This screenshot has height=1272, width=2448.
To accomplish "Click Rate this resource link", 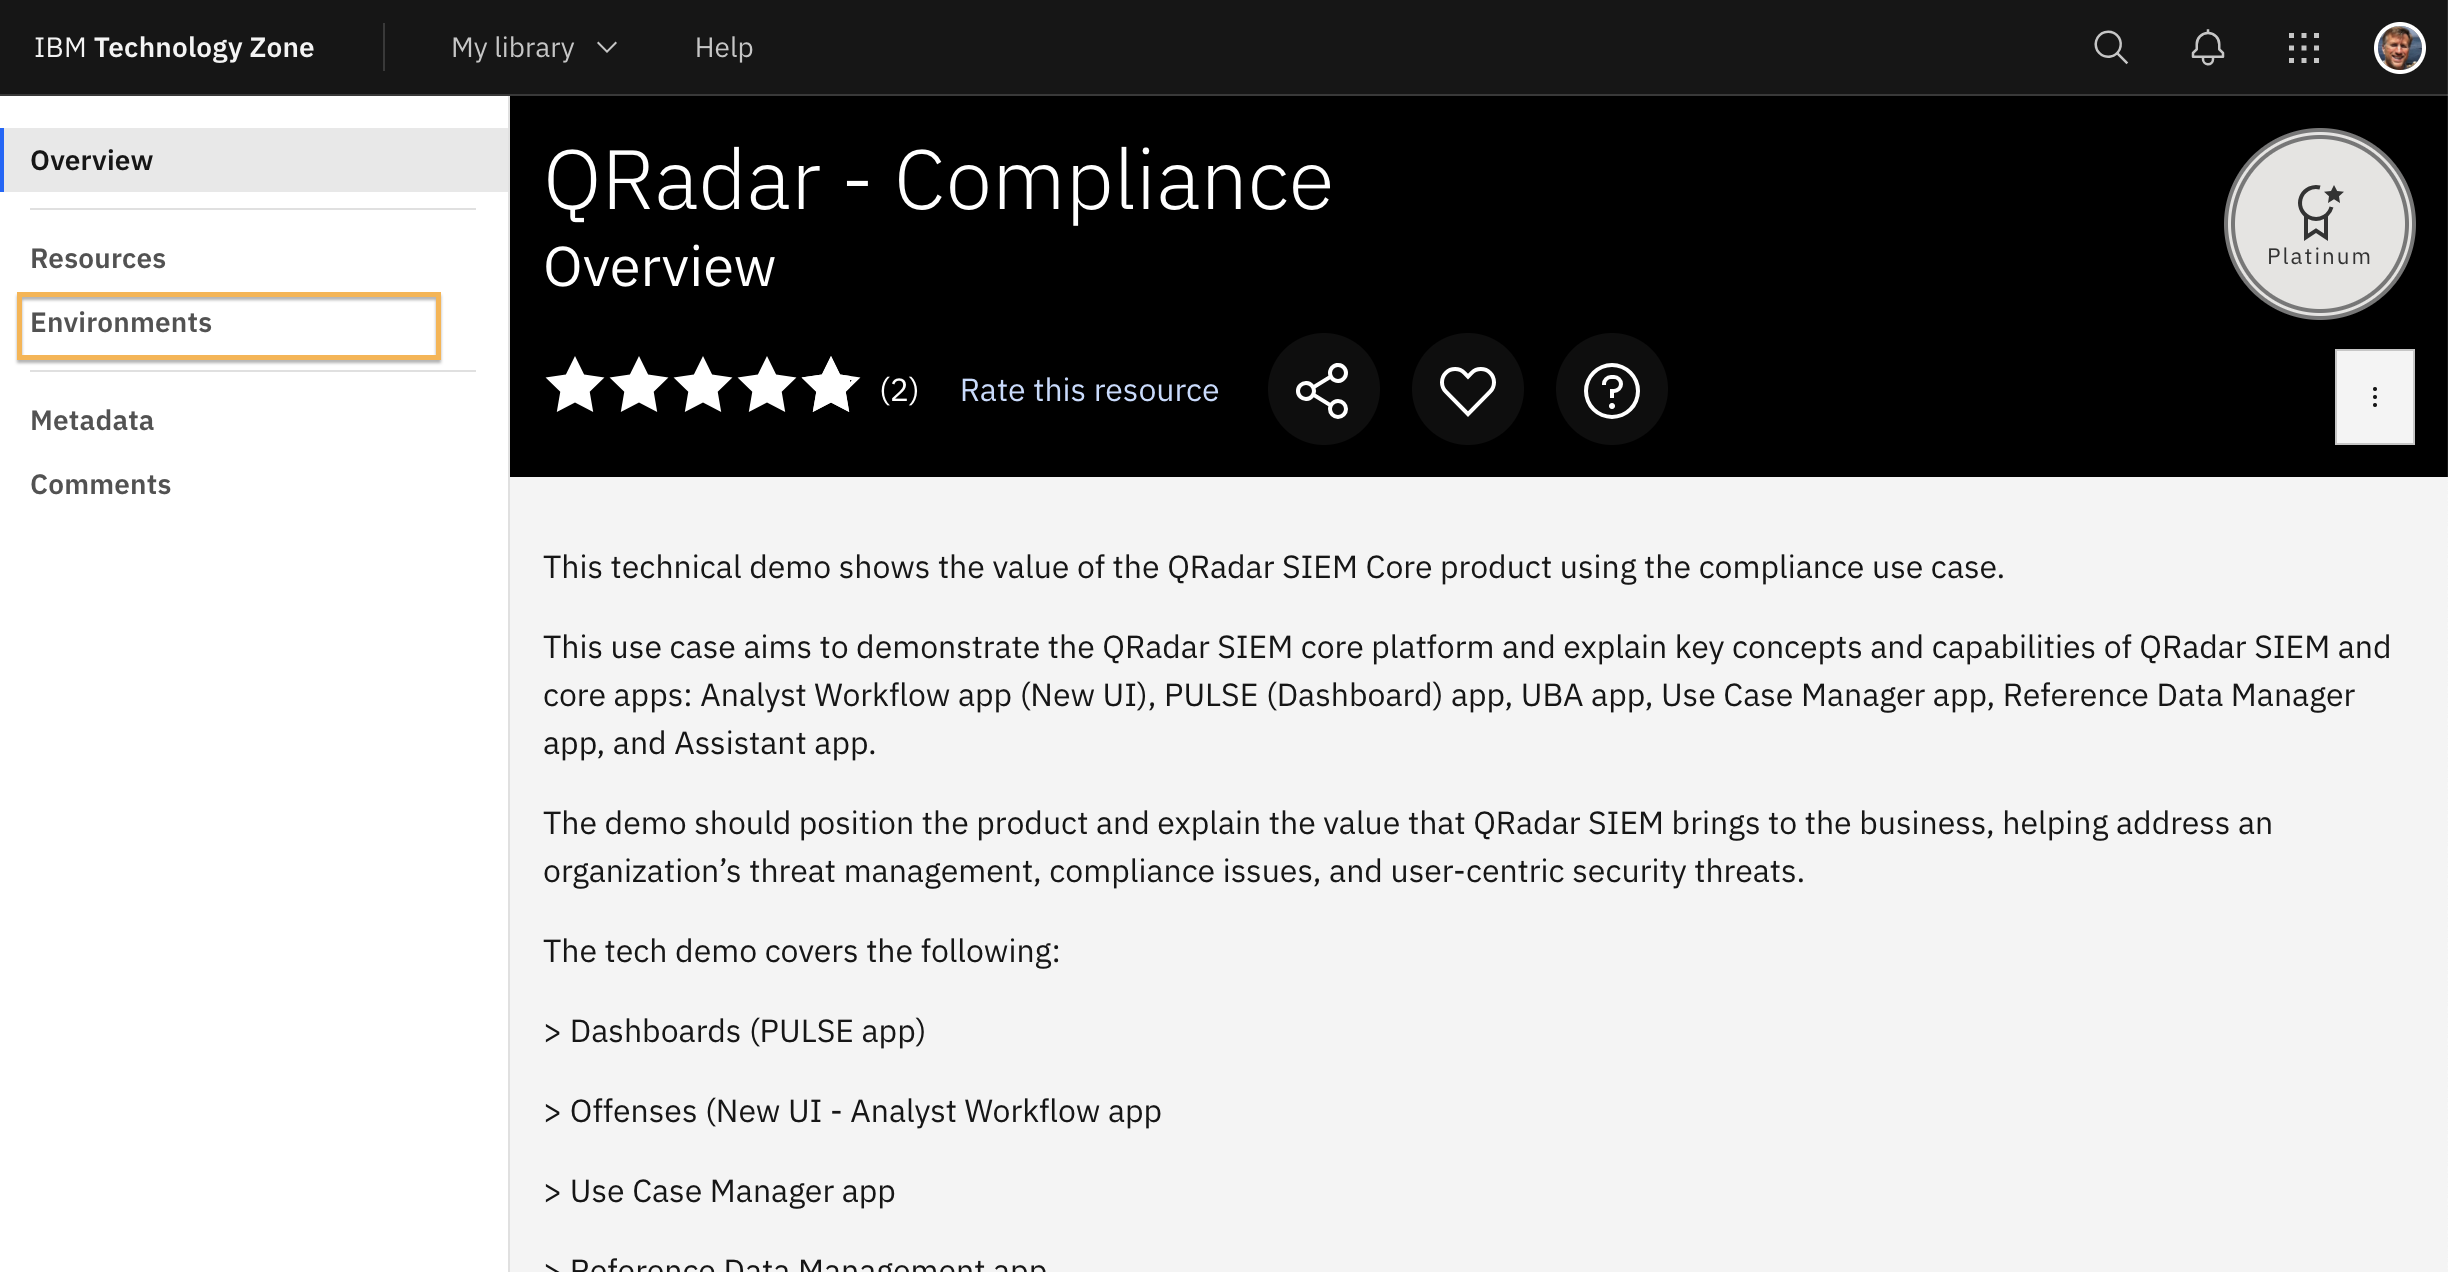I will pos(1089,390).
